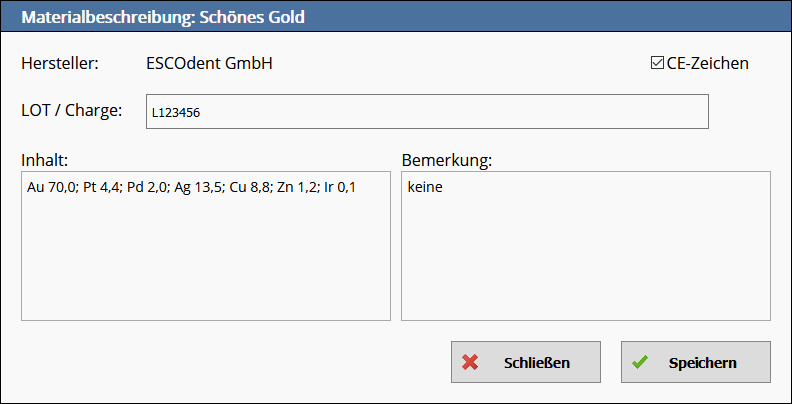Click the red X icon on Schließen
Screen dimensions: 792x404
470,362
